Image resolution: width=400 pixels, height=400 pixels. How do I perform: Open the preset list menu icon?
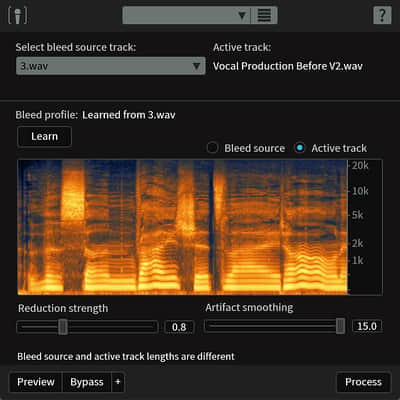[264, 15]
